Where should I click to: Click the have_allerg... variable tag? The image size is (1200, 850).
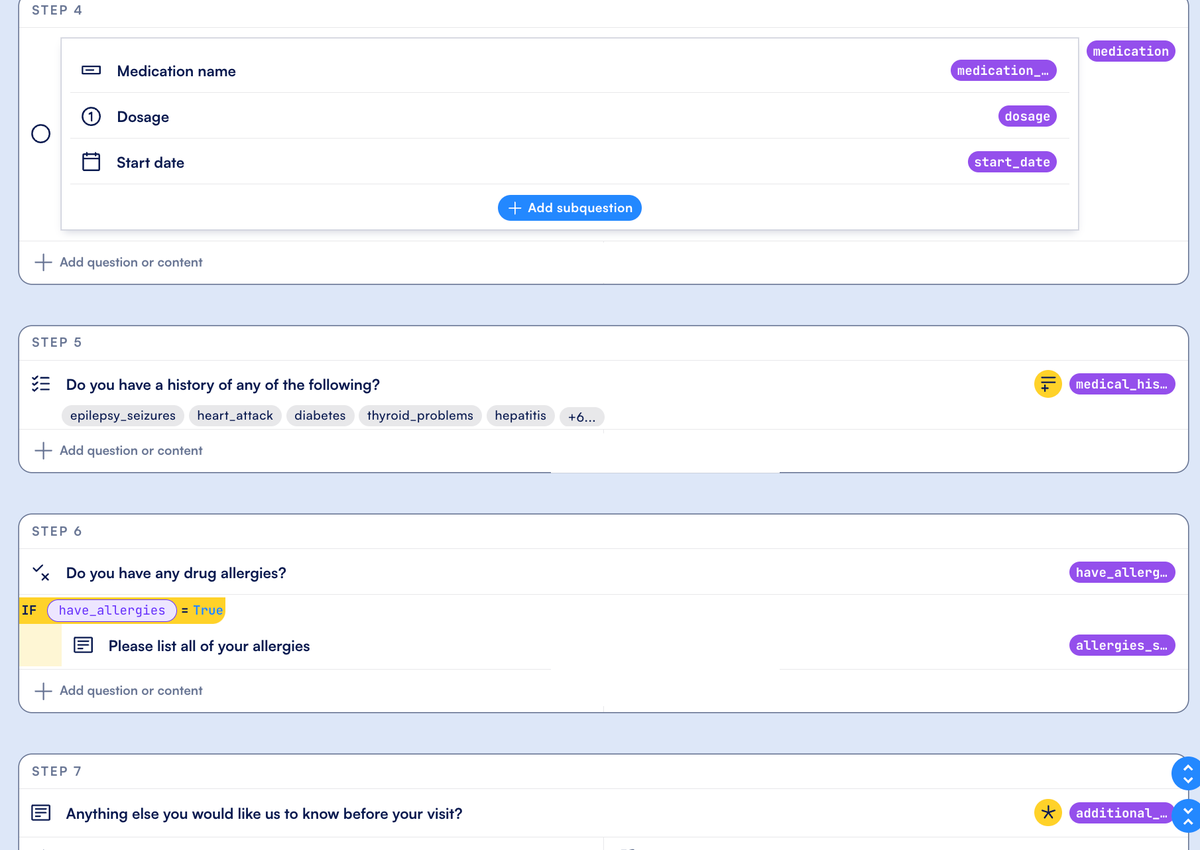coord(1122,572)
